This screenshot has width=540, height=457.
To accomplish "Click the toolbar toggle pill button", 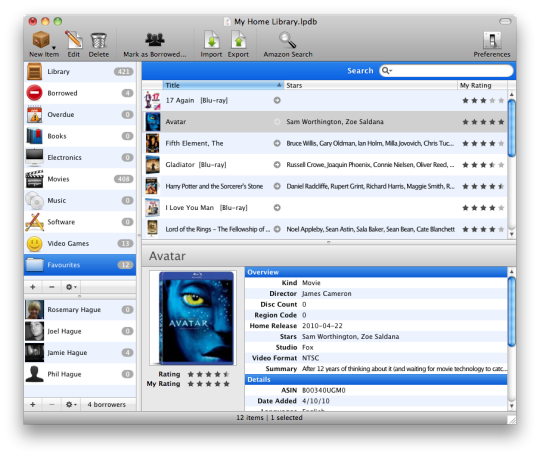I will (x=505, y=22).
